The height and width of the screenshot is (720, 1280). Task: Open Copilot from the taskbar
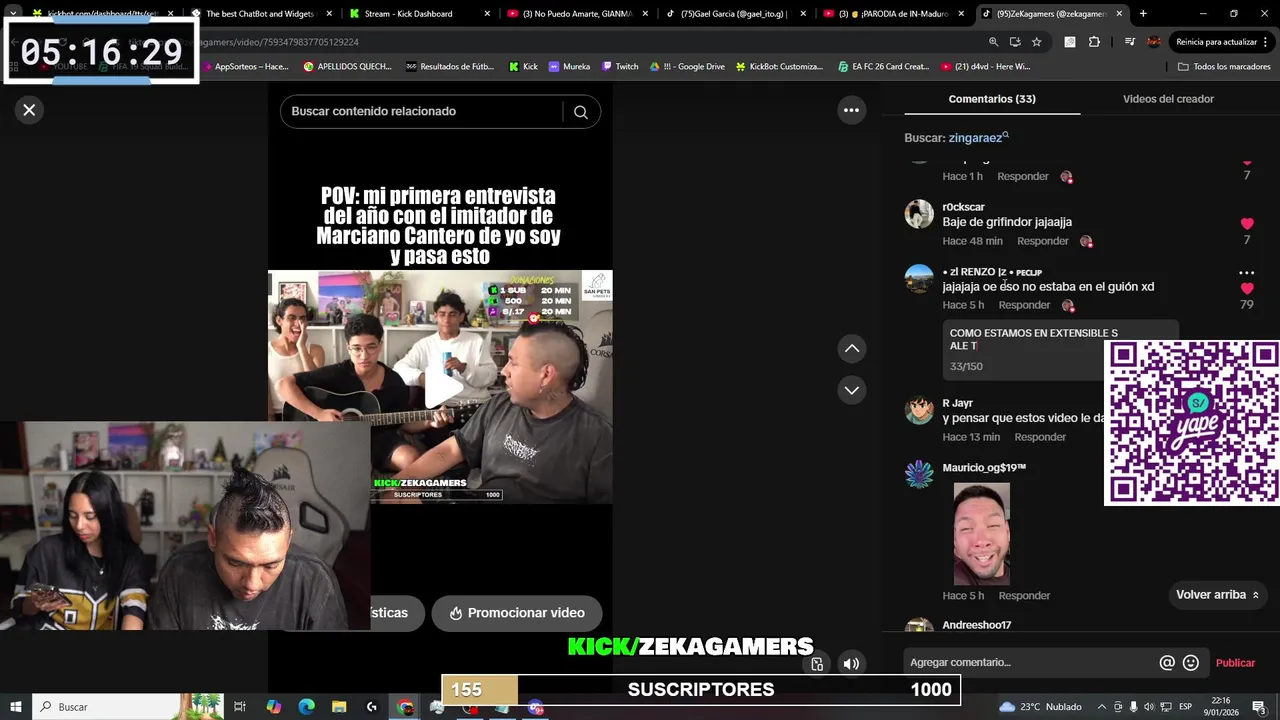click(273, 707)
